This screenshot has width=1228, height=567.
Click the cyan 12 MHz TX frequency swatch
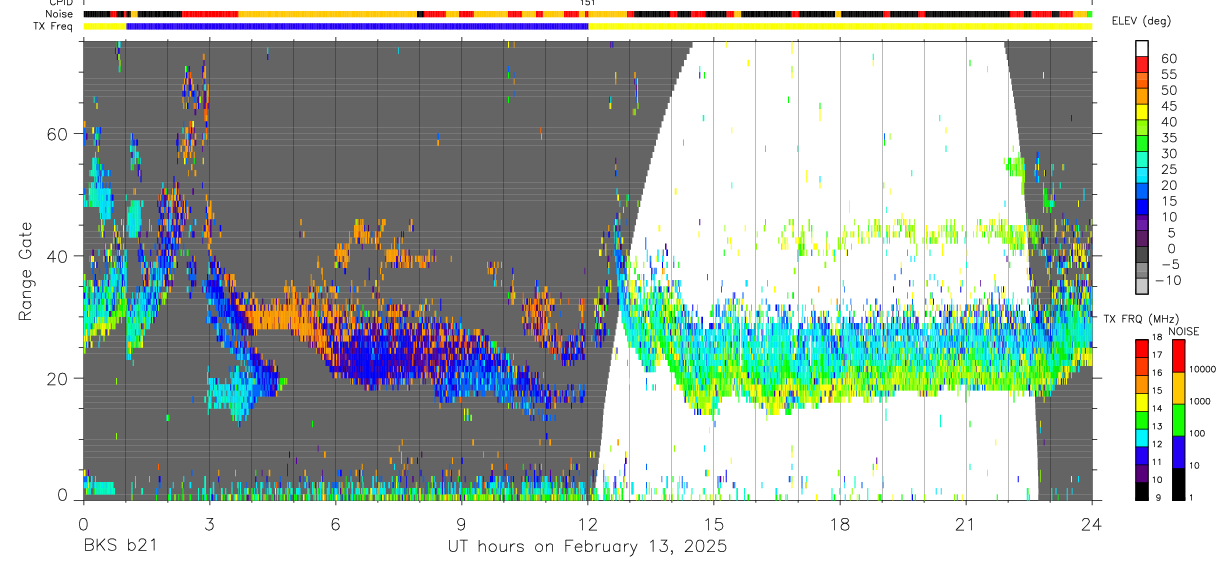coord(1142,437)
